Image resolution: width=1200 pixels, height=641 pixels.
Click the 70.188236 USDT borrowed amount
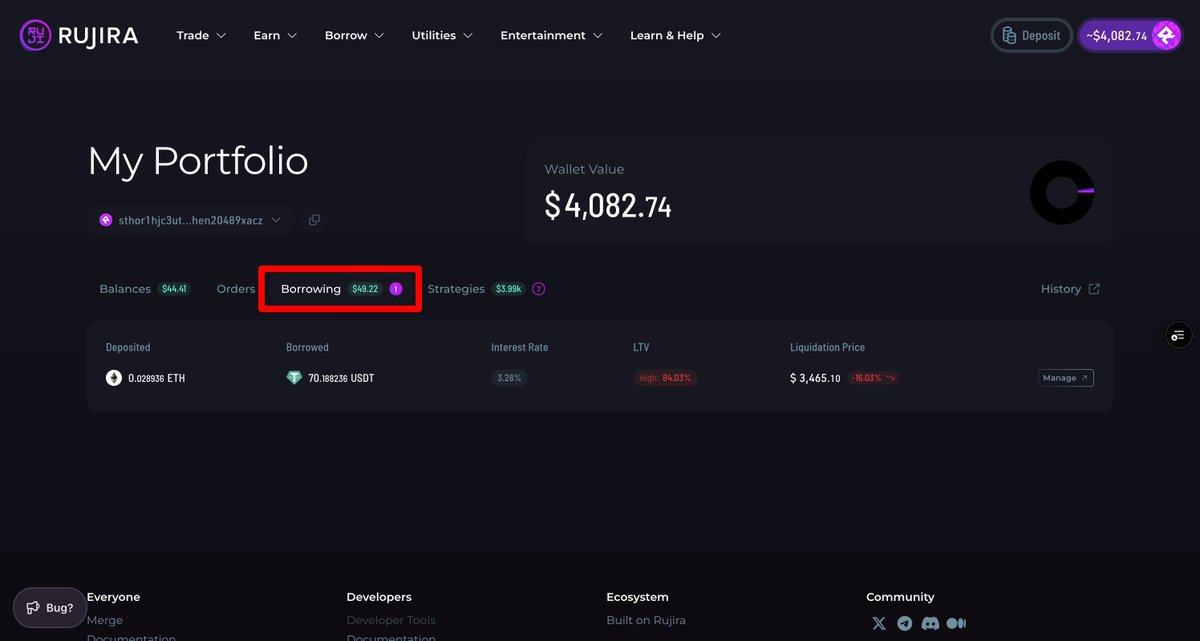341,378
